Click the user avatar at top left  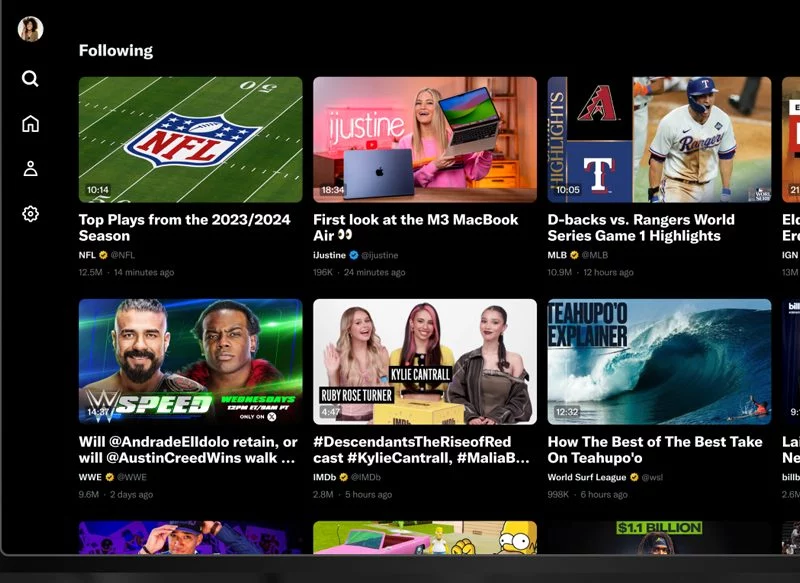click(x=30, y=29)
